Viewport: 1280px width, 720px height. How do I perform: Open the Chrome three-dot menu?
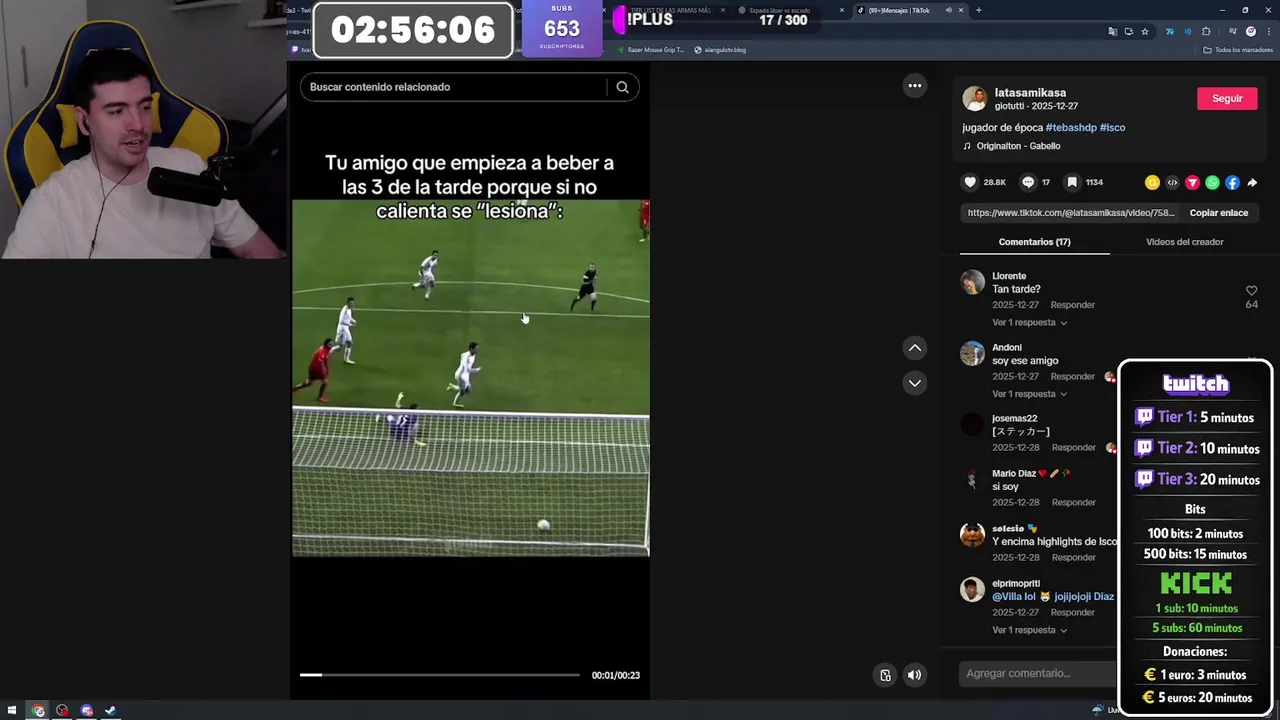1268,31
